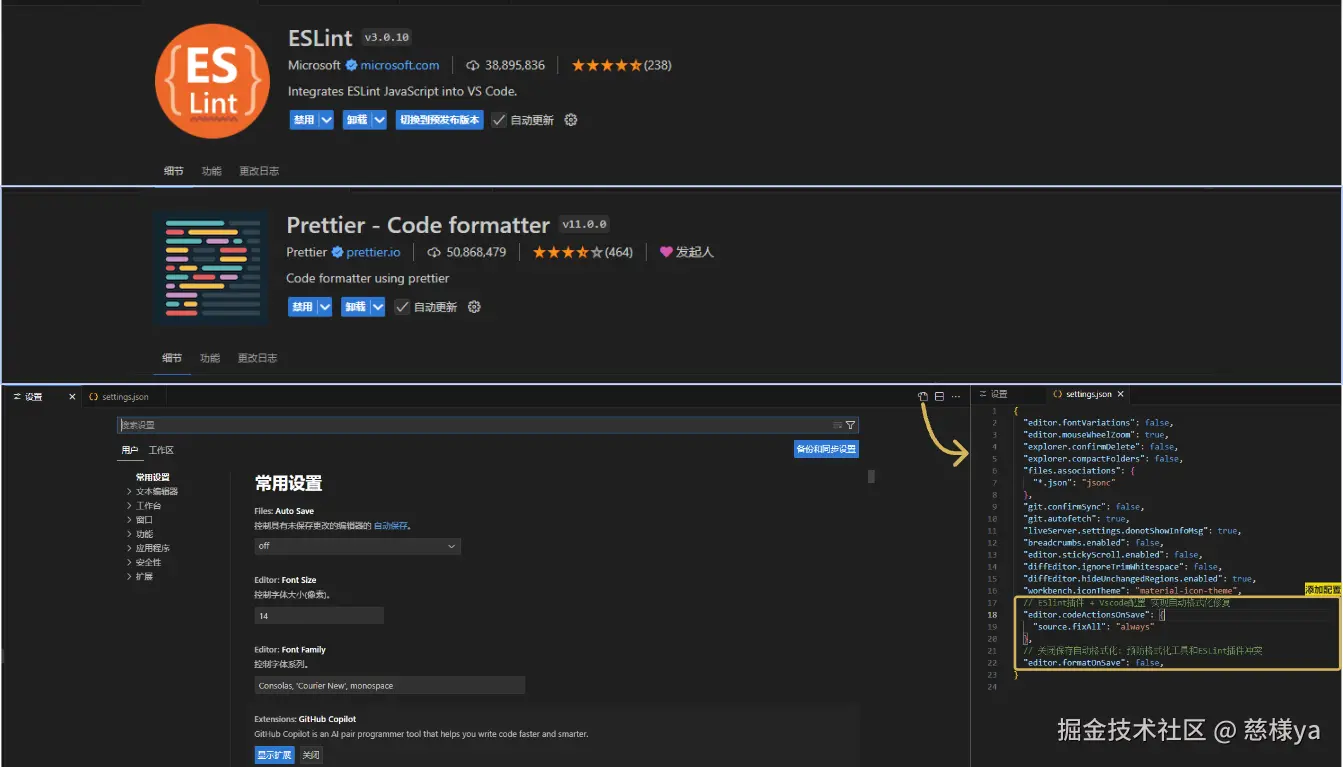Clear settings search via list icon
The image size is (1343, 767).
(837, 425)
